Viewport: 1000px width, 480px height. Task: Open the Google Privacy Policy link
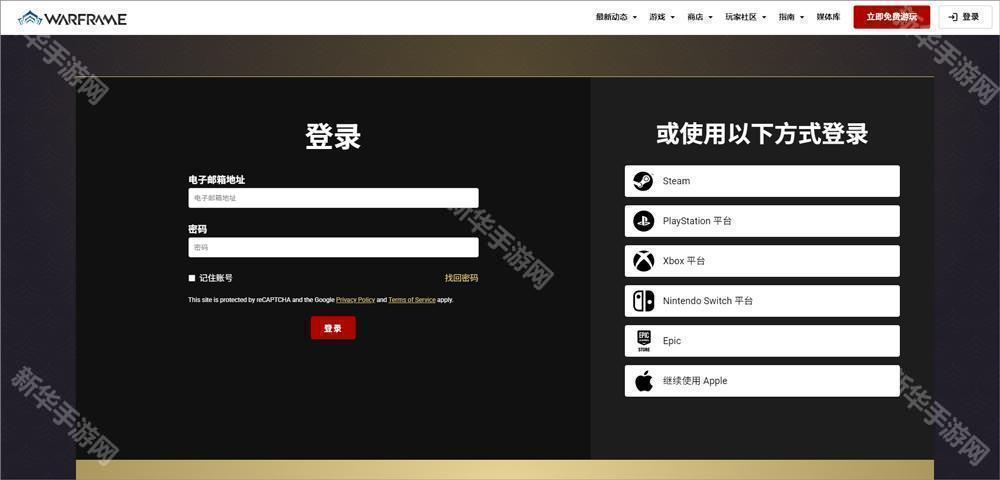(355, 300)
